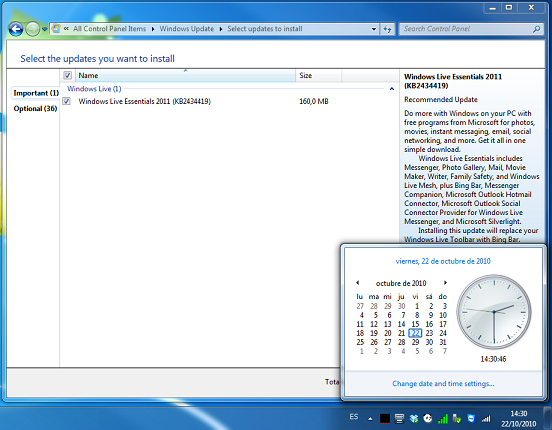Click the Show desktop button
Screen dimensions: 552x430
tap(547, 418)
